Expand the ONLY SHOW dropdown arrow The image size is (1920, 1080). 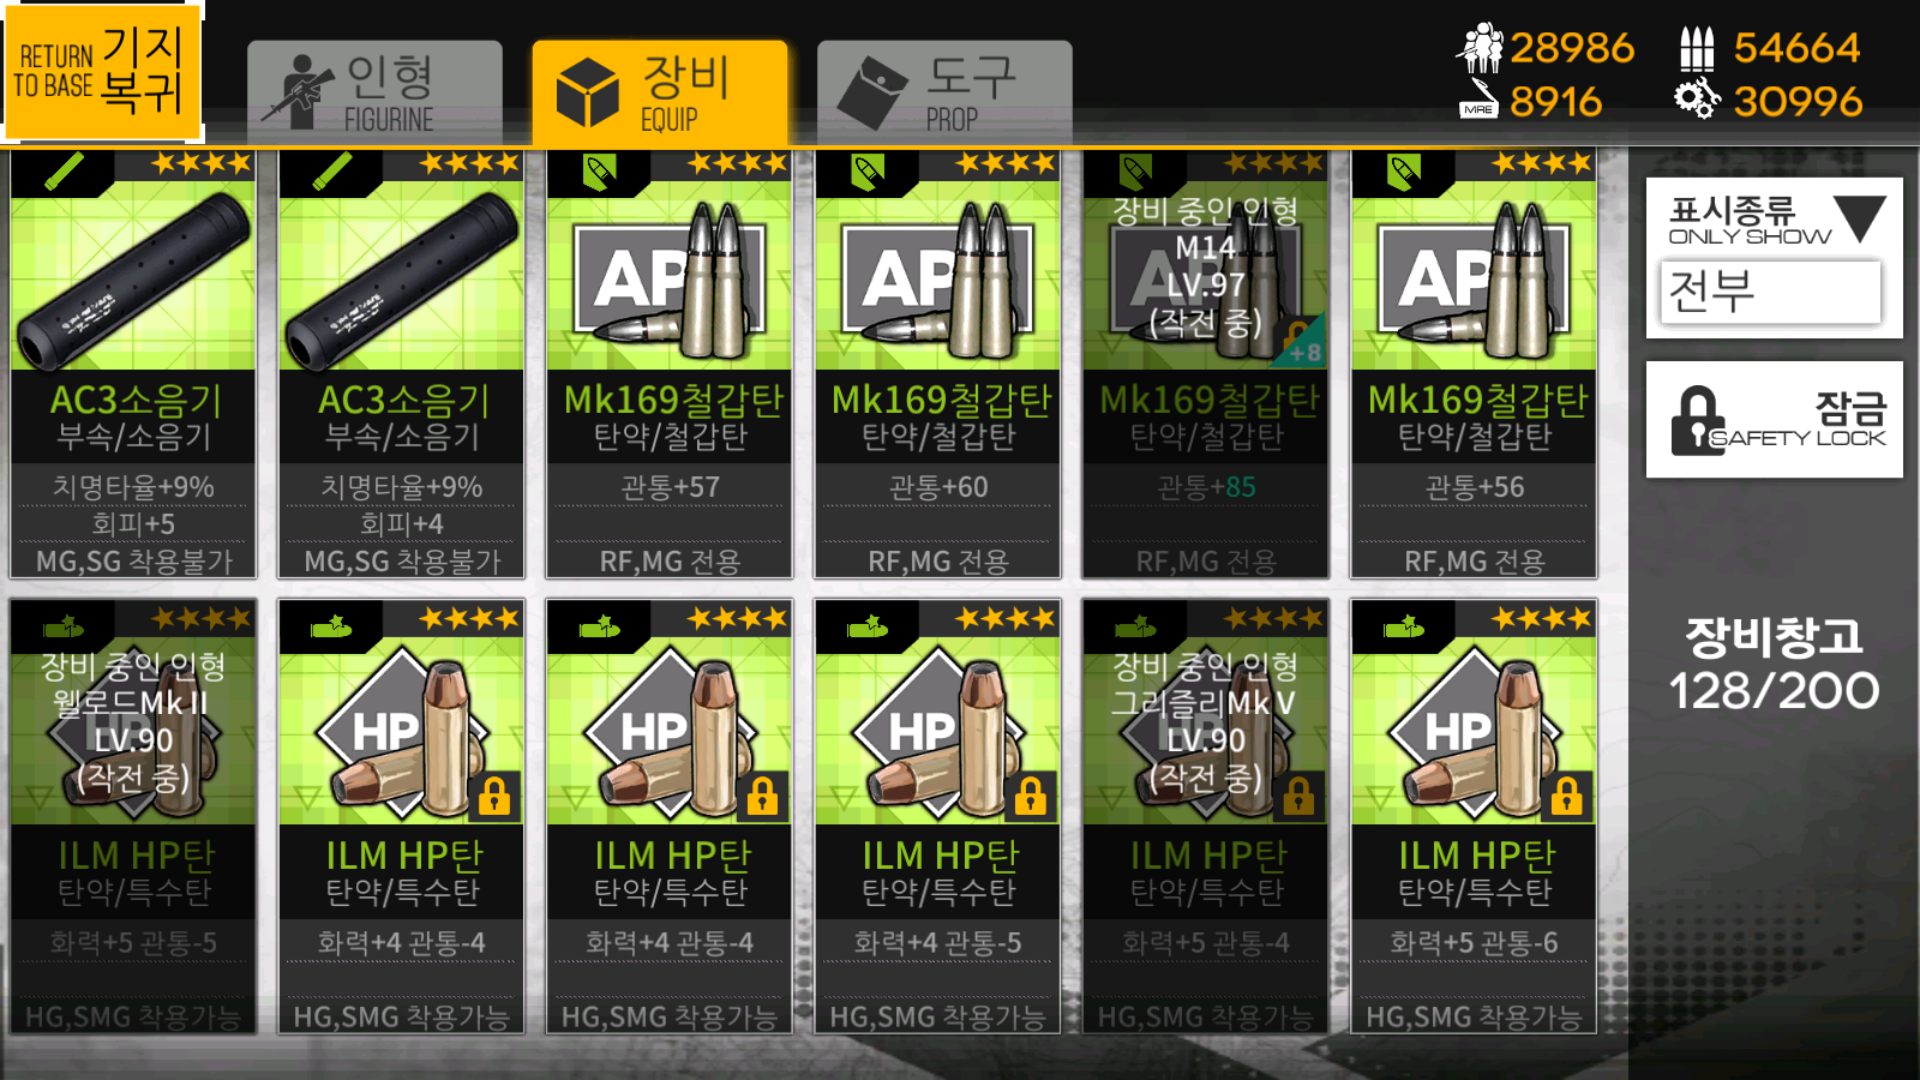click(1860, 218)
